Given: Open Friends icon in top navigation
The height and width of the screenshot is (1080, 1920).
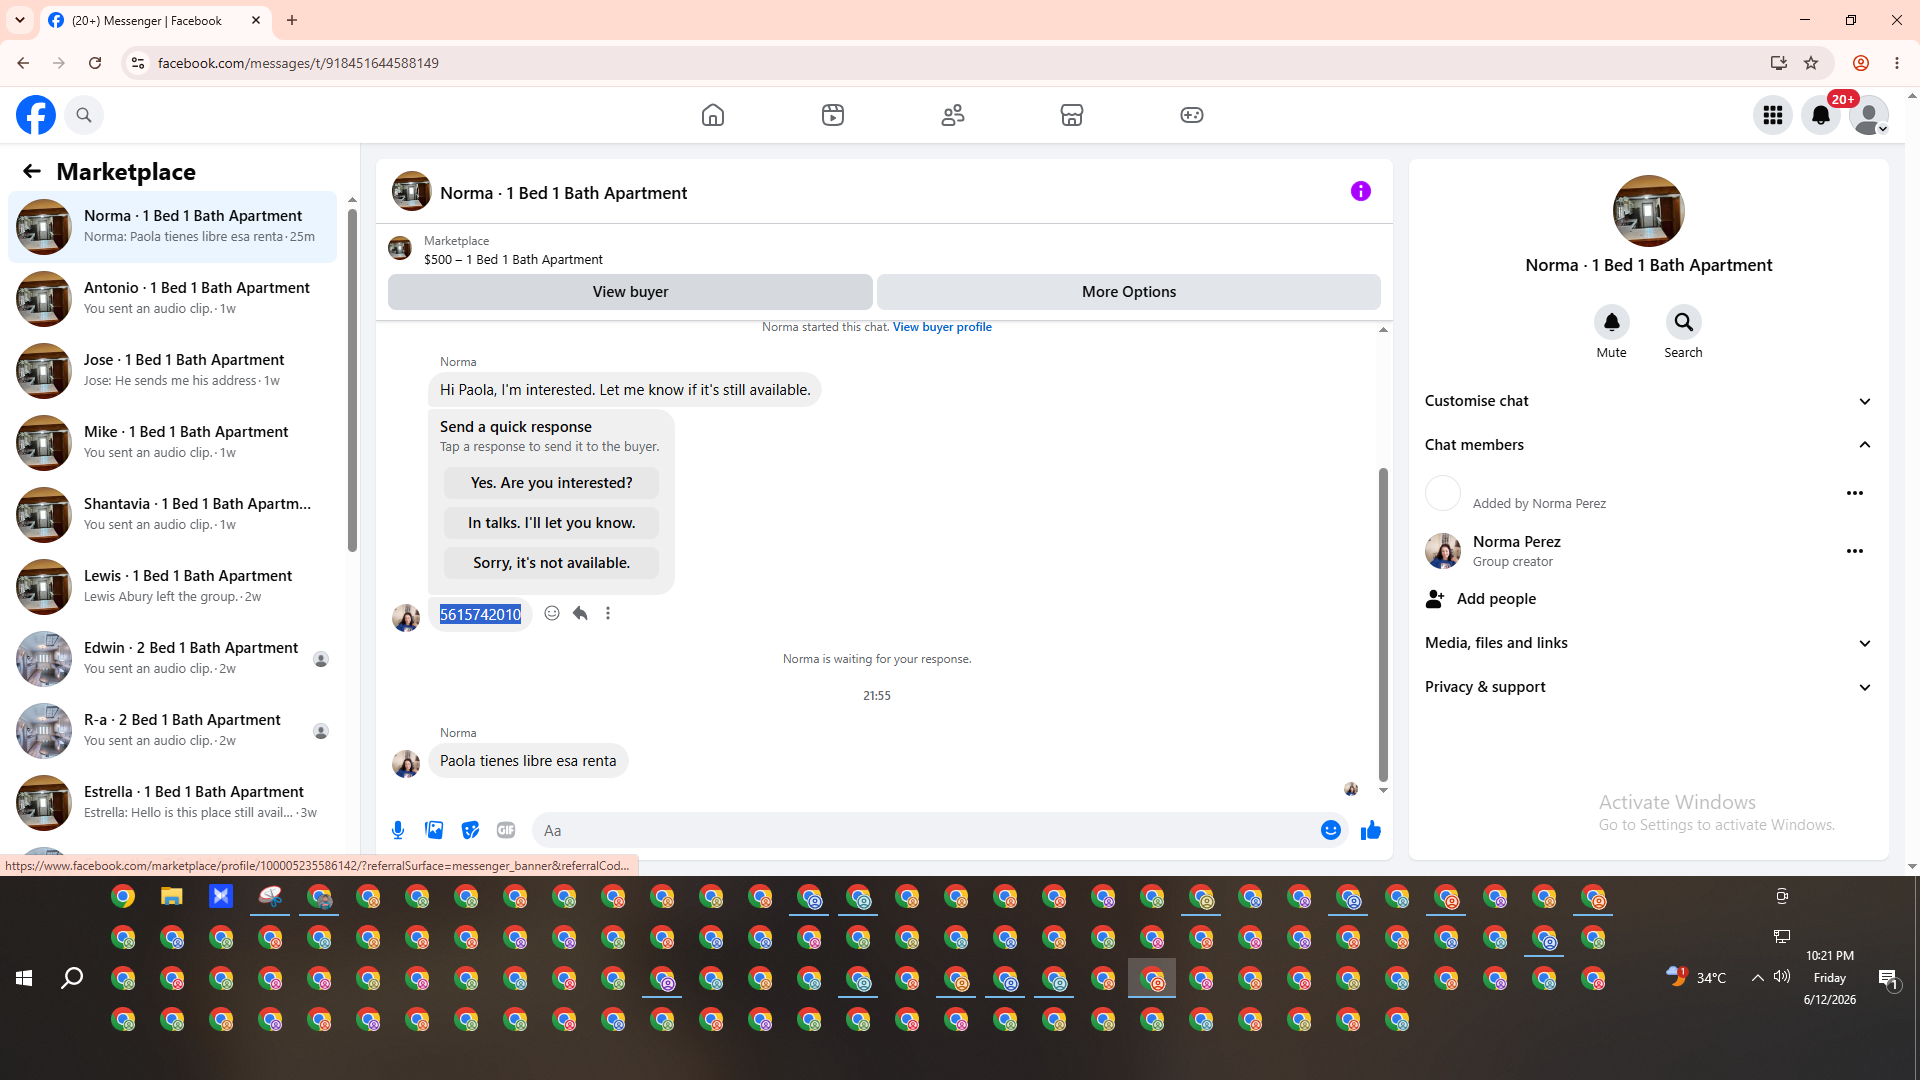Looking at the screenshot, I should click(x=953, y=115).
